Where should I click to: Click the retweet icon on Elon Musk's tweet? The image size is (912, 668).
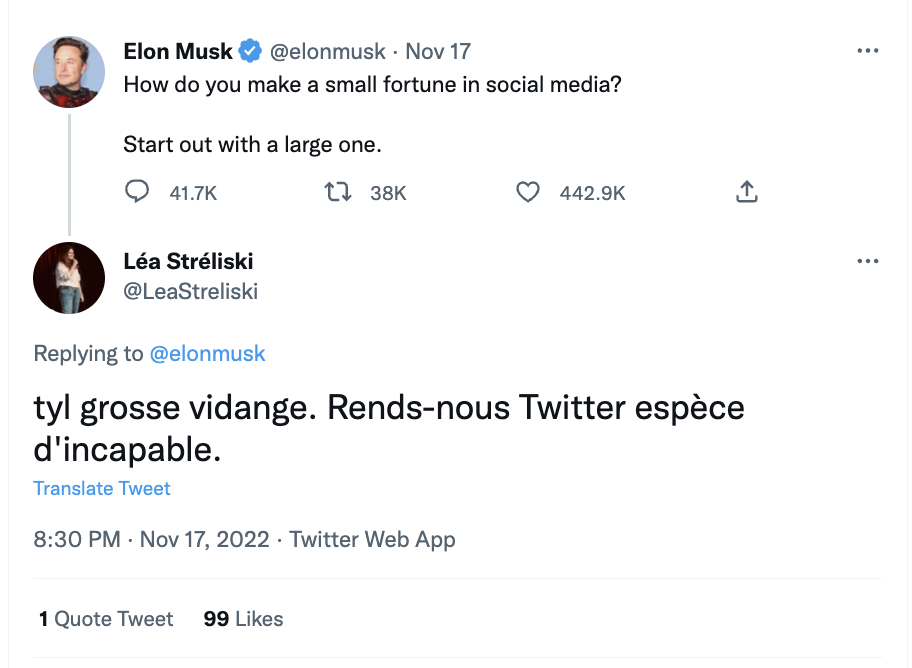tap(337, 191)
